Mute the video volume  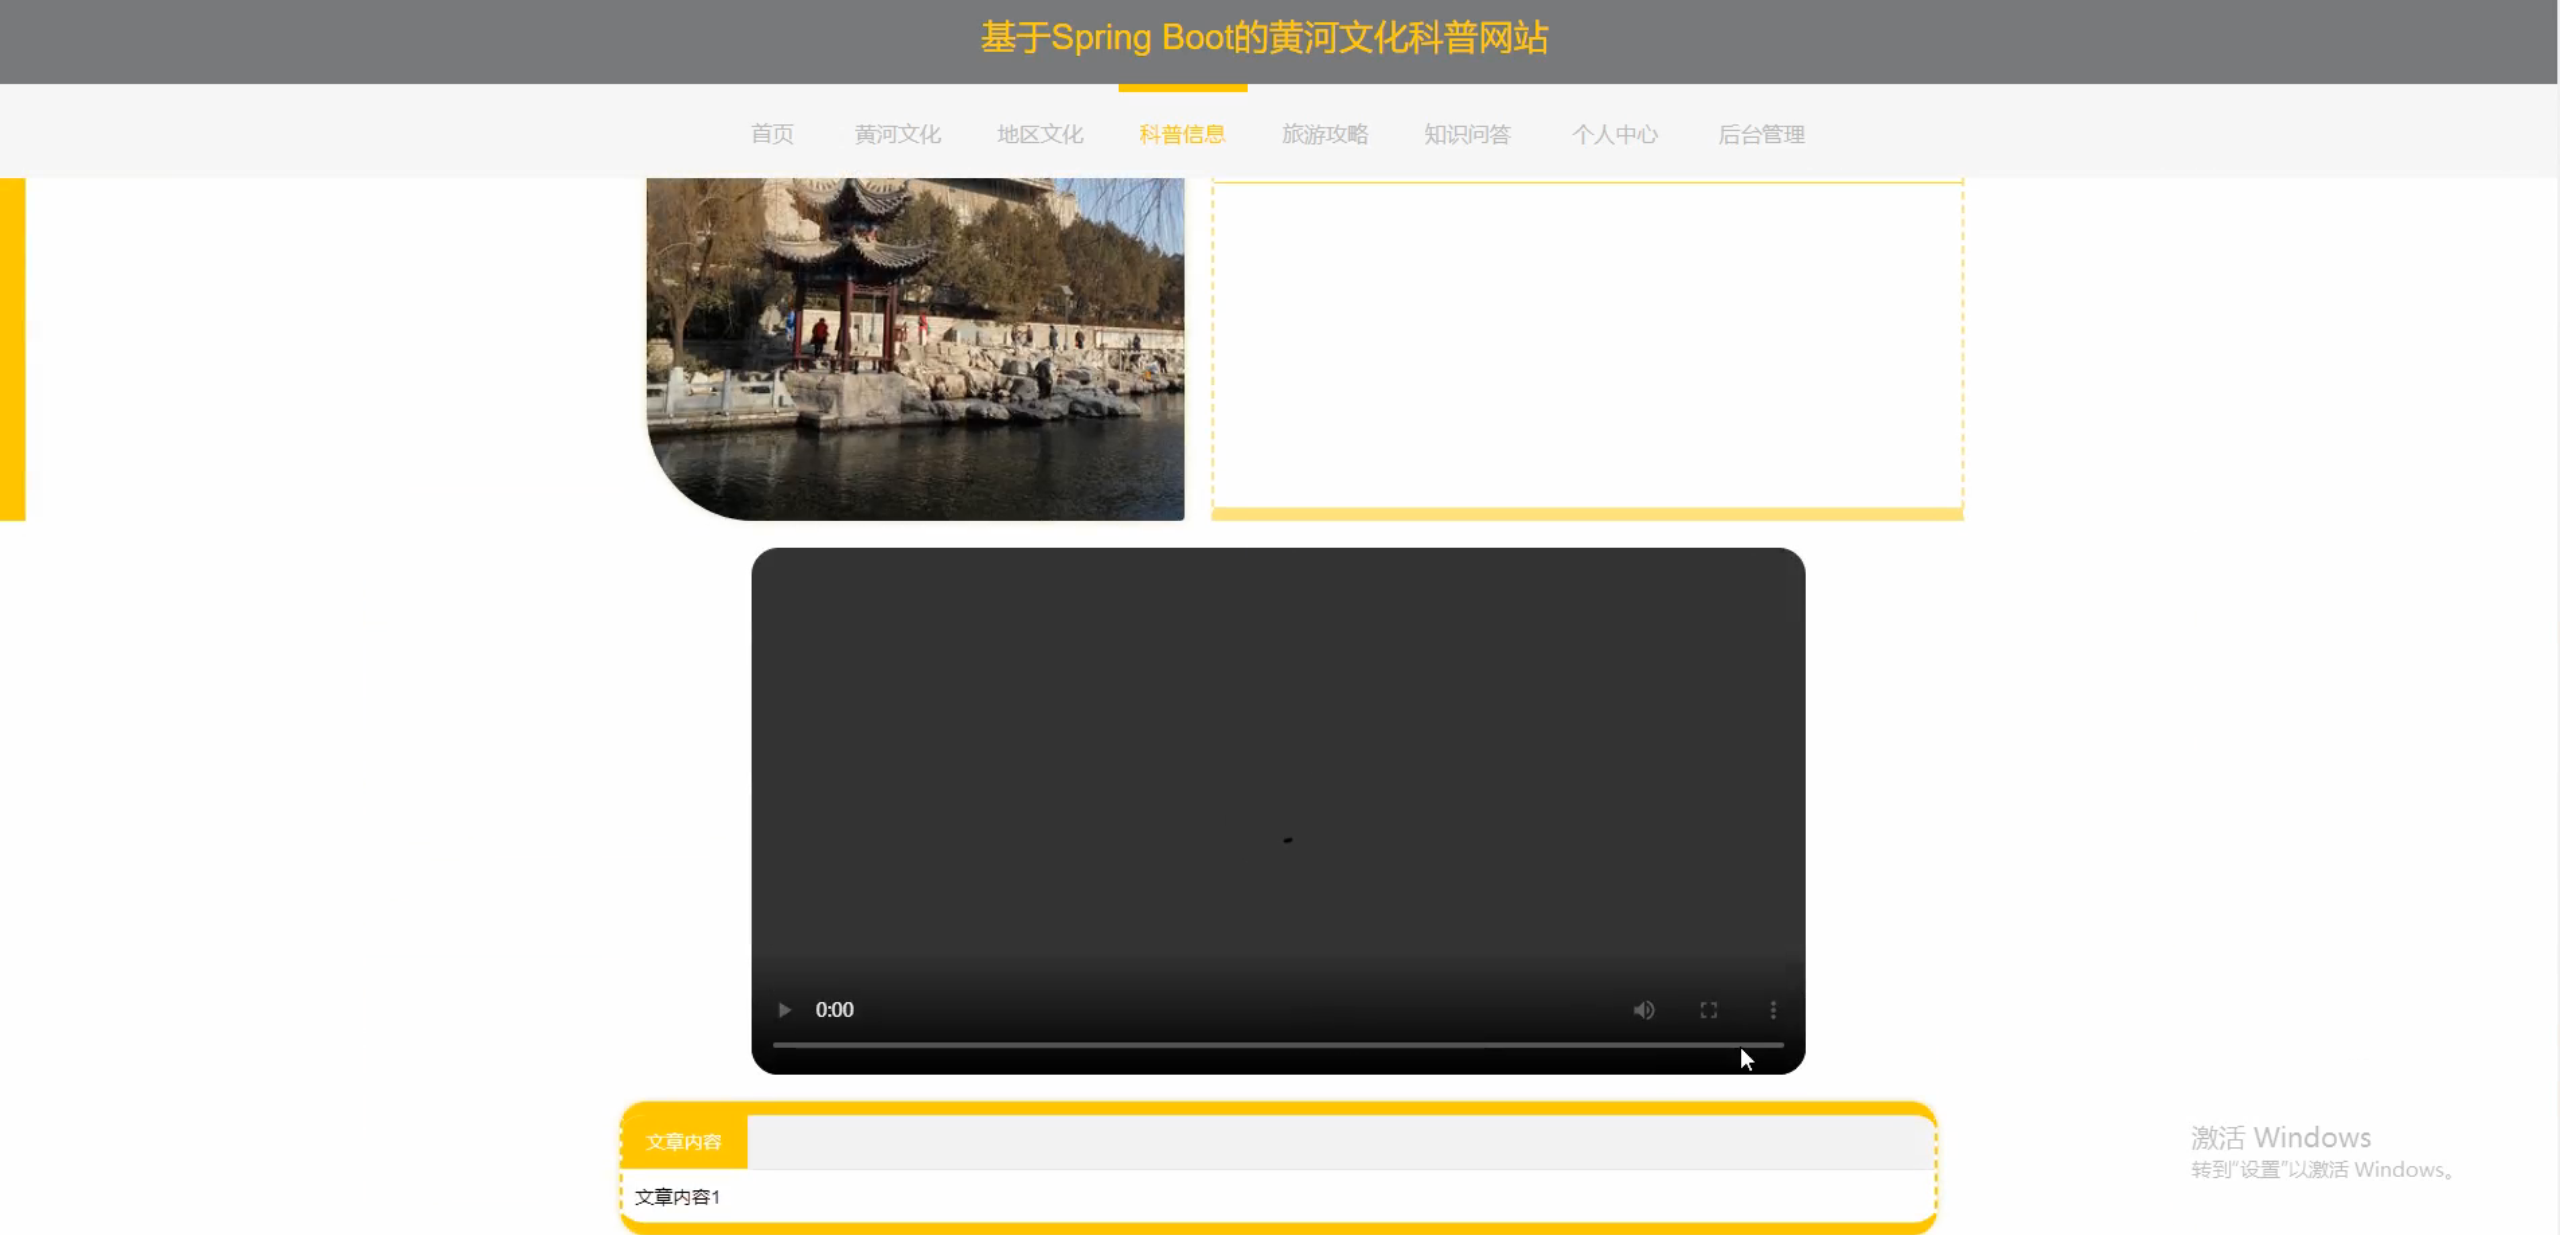point(1643,1010)
